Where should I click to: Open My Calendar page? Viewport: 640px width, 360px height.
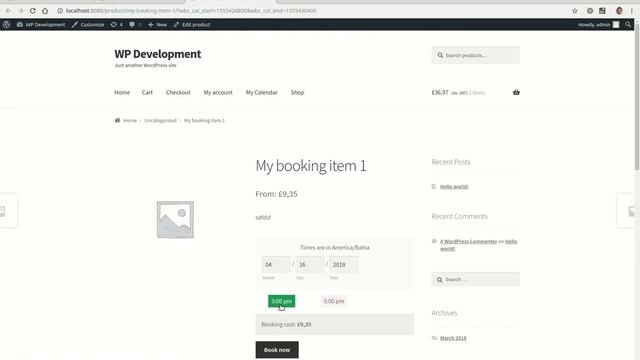pos(262,93)
